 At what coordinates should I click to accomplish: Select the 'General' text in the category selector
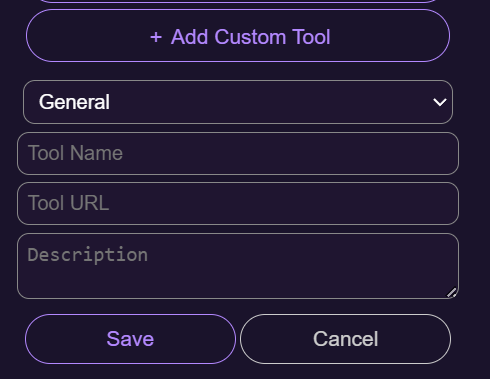click(74, 102)
